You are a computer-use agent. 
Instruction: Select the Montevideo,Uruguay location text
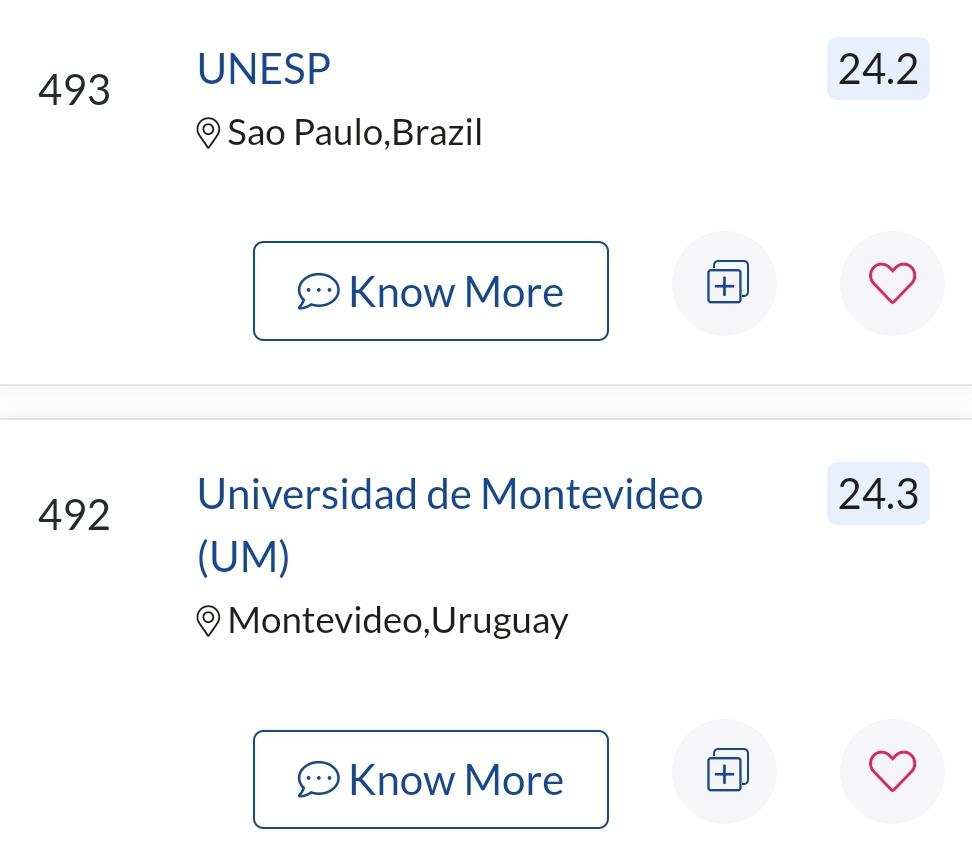pyautogui.click(x=398, y=621)
